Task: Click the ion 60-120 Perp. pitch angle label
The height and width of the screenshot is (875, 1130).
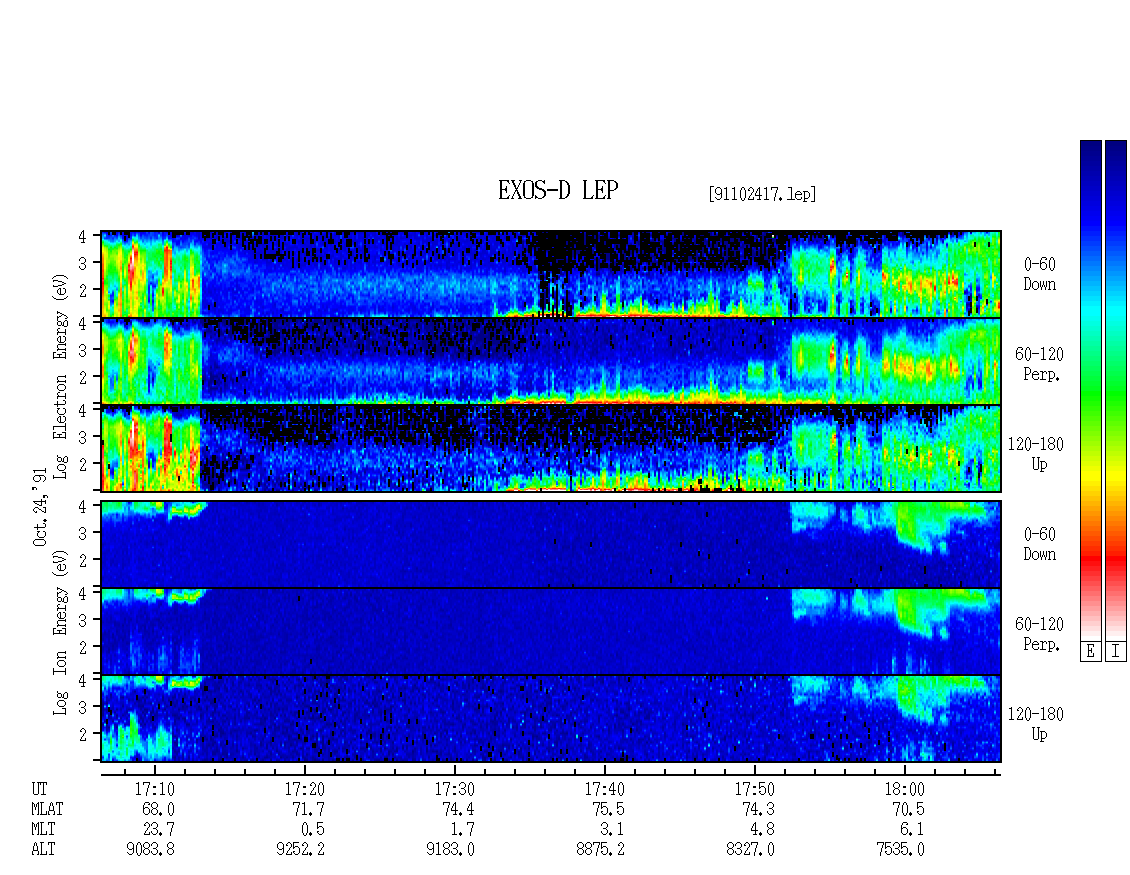Action: pos(1039,634)
